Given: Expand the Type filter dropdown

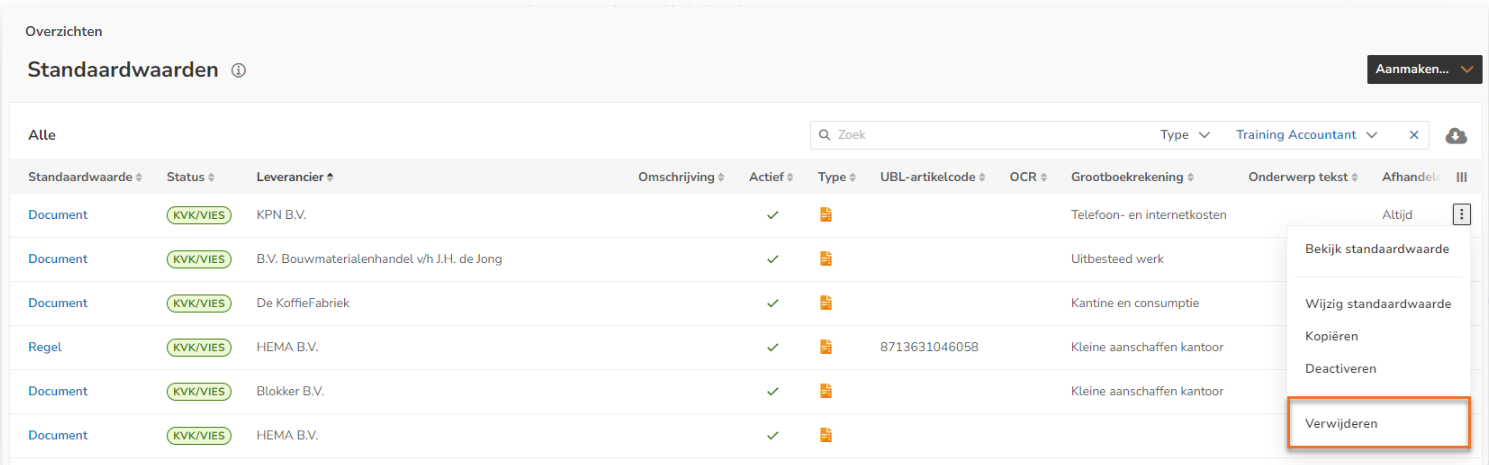Looking at the screenshot, I should 1185,135.
